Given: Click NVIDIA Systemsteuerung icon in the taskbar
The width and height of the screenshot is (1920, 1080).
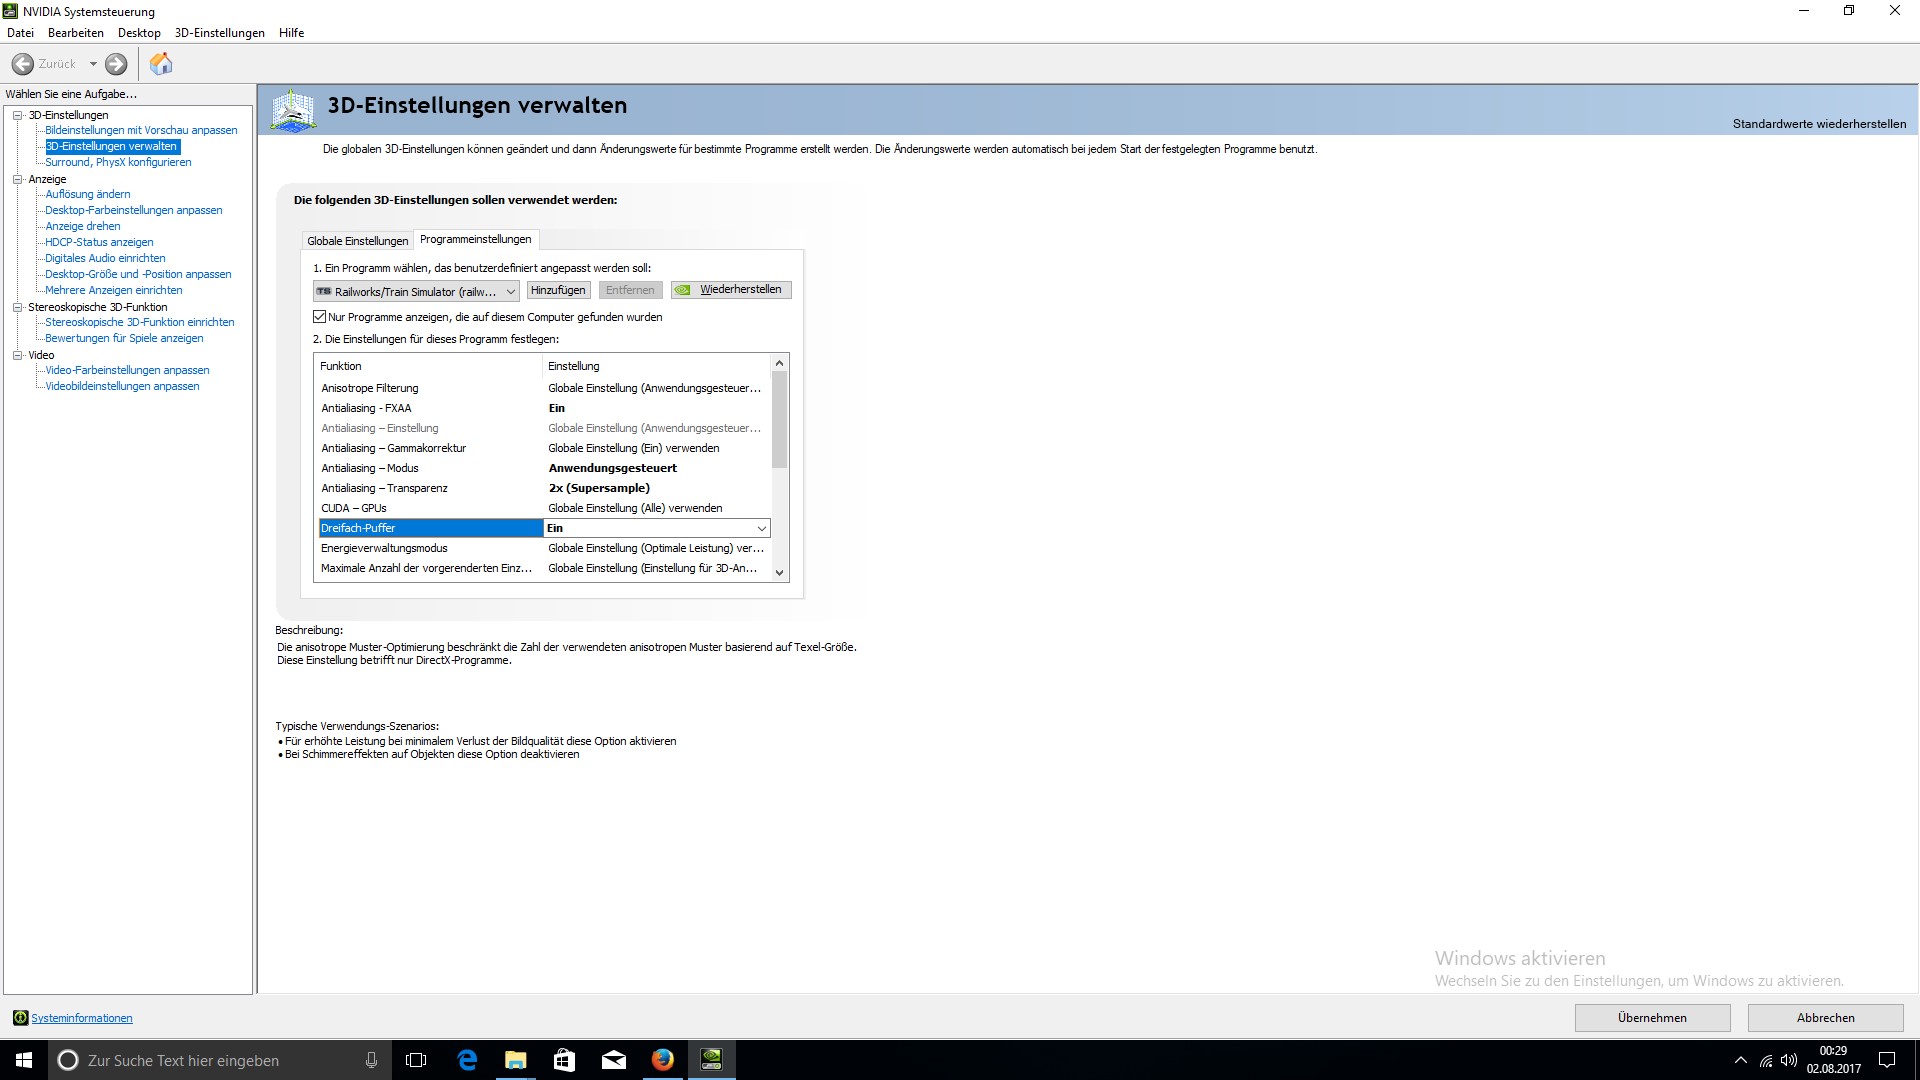Looking at the screenshot, I should [711, 1060].
